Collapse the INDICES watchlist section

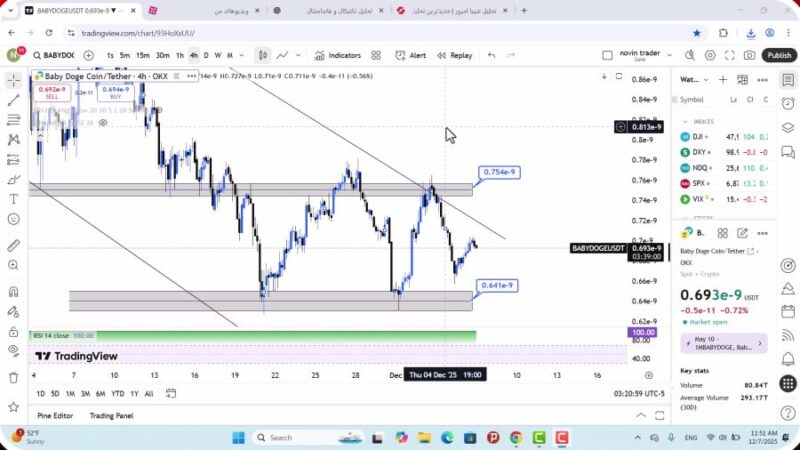click(x=686, y=120)
